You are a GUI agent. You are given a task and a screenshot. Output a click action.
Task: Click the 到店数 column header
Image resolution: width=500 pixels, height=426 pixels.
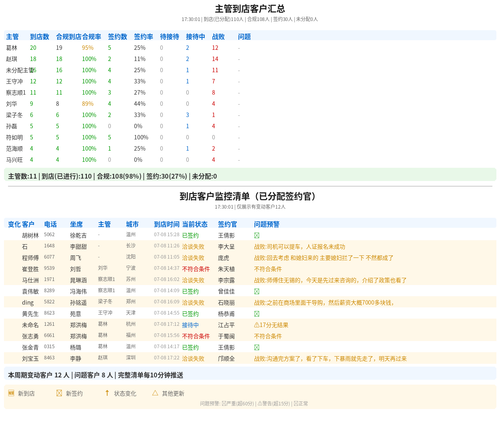[39, 37]
